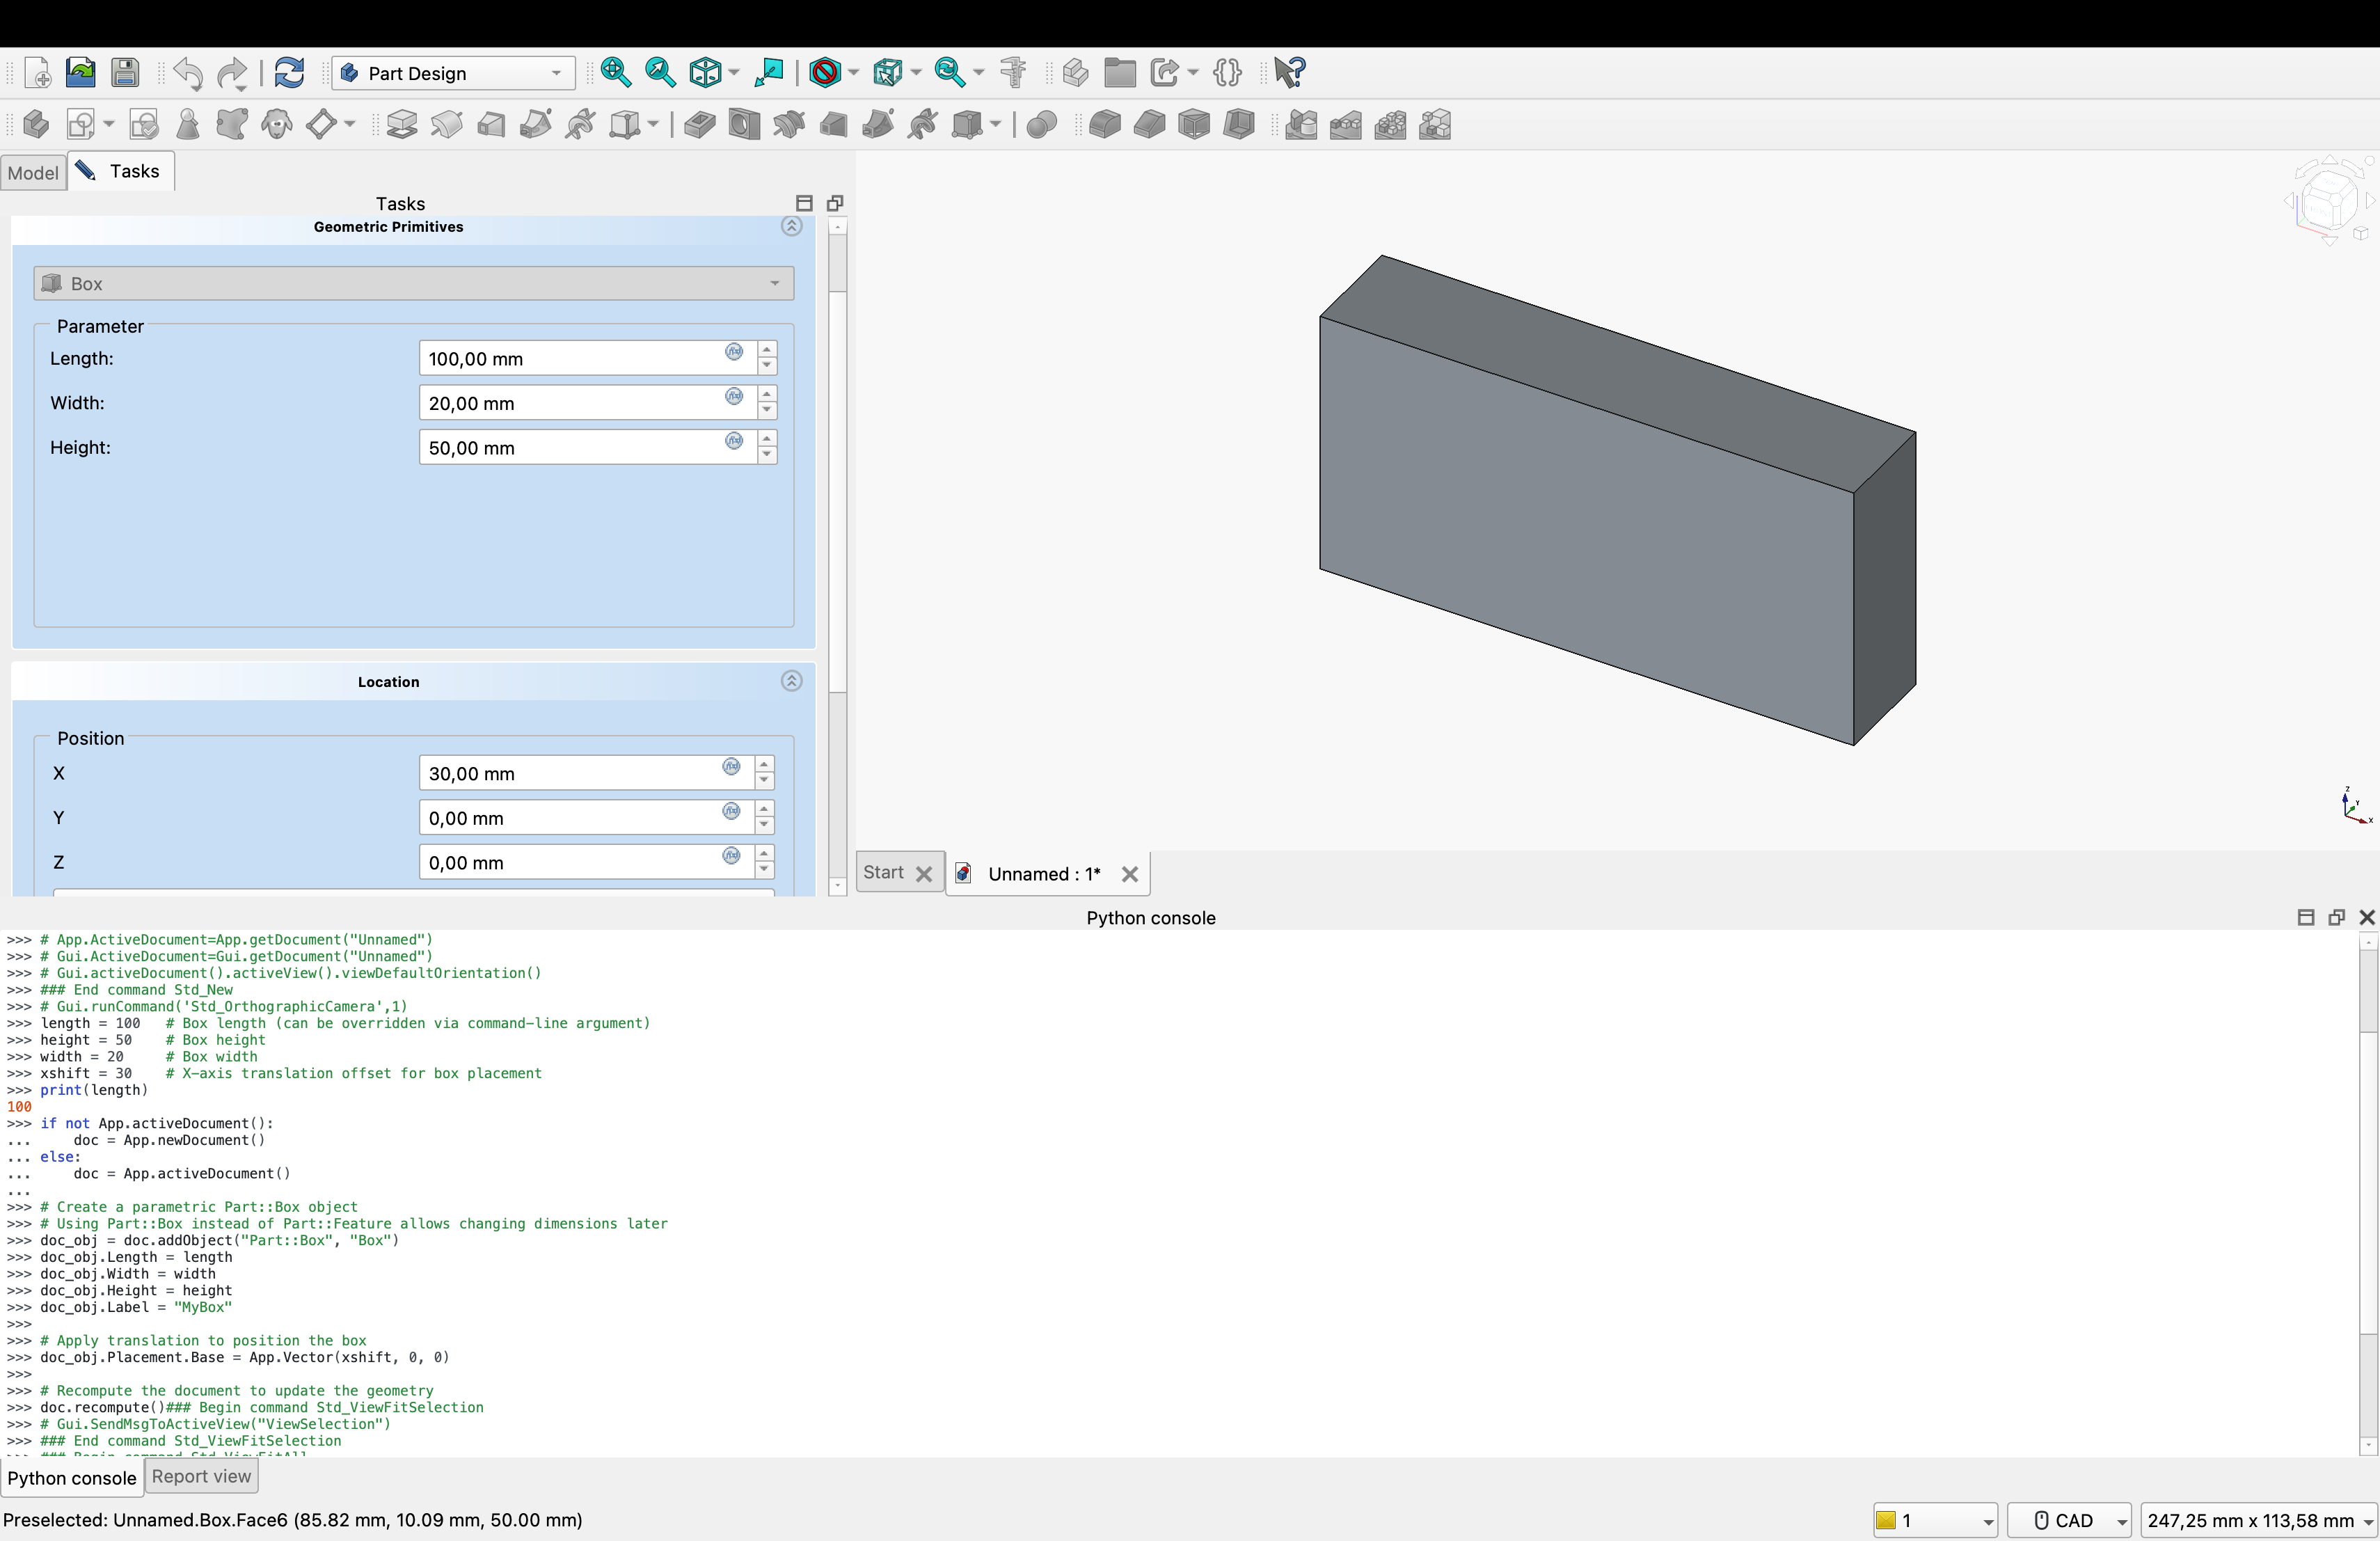Open the Box primitive type dropdown
Viewport: 2380px width, 1541px height.
pyautogui.click(x=413, y=284)
